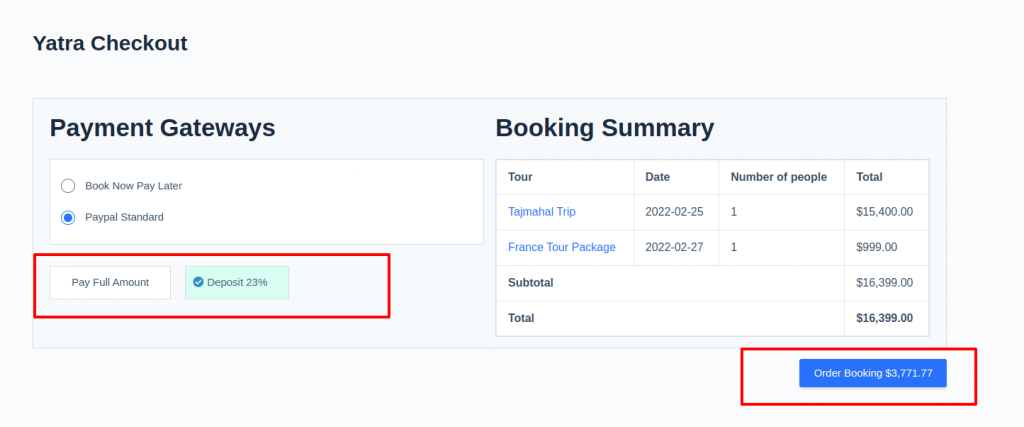1024x427 pixels.
Task: Click the $999.00 total cell
Action: click(876, 247)
